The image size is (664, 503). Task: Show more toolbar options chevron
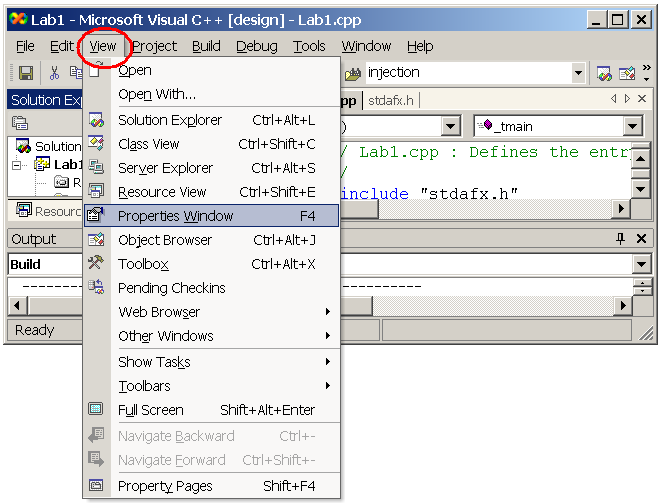(x=647, y=72)
